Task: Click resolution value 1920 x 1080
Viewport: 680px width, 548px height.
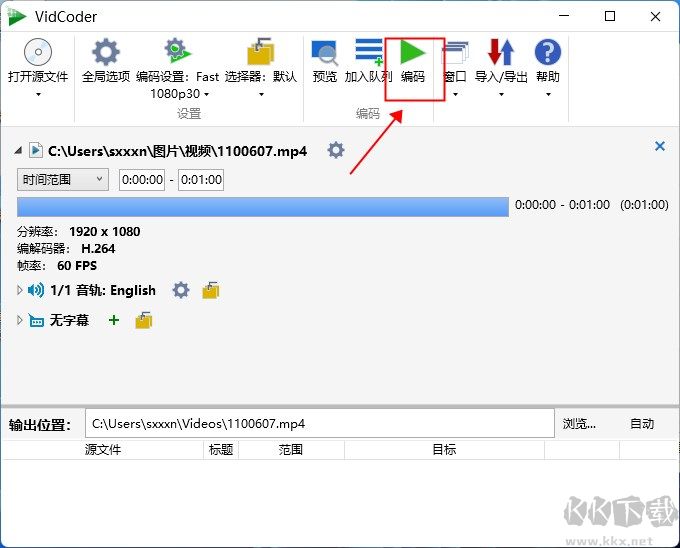Action: click(105, 232)
